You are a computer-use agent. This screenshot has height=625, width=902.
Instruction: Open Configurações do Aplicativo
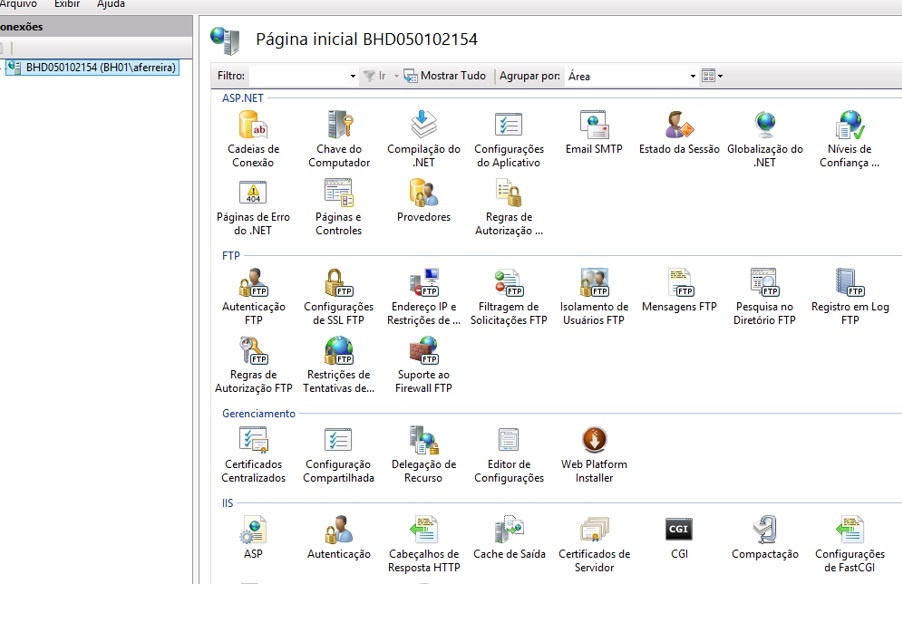click(x=509, y=140)
